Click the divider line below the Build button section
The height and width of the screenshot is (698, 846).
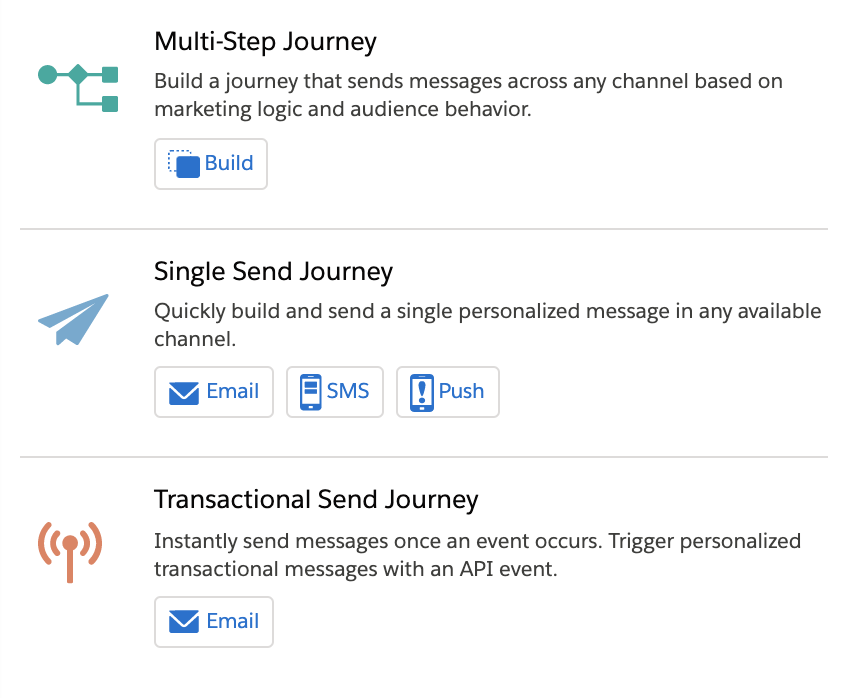[x=424, y=229]
